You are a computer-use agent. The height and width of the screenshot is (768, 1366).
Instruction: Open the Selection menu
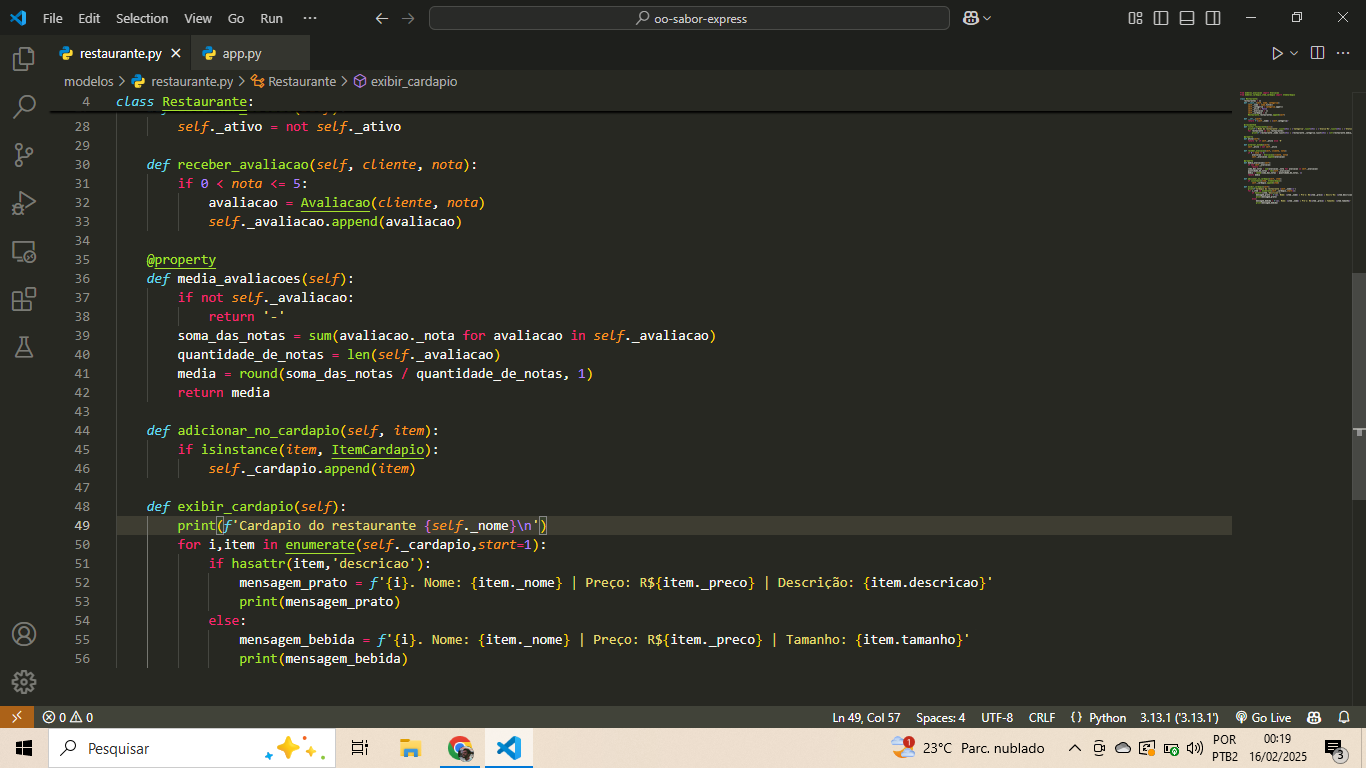click(142, 18)
